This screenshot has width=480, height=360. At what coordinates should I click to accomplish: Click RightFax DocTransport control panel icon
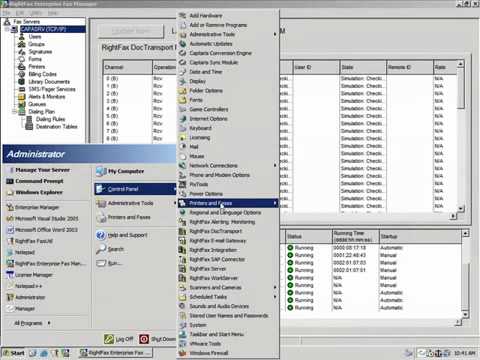click(183, 231)
